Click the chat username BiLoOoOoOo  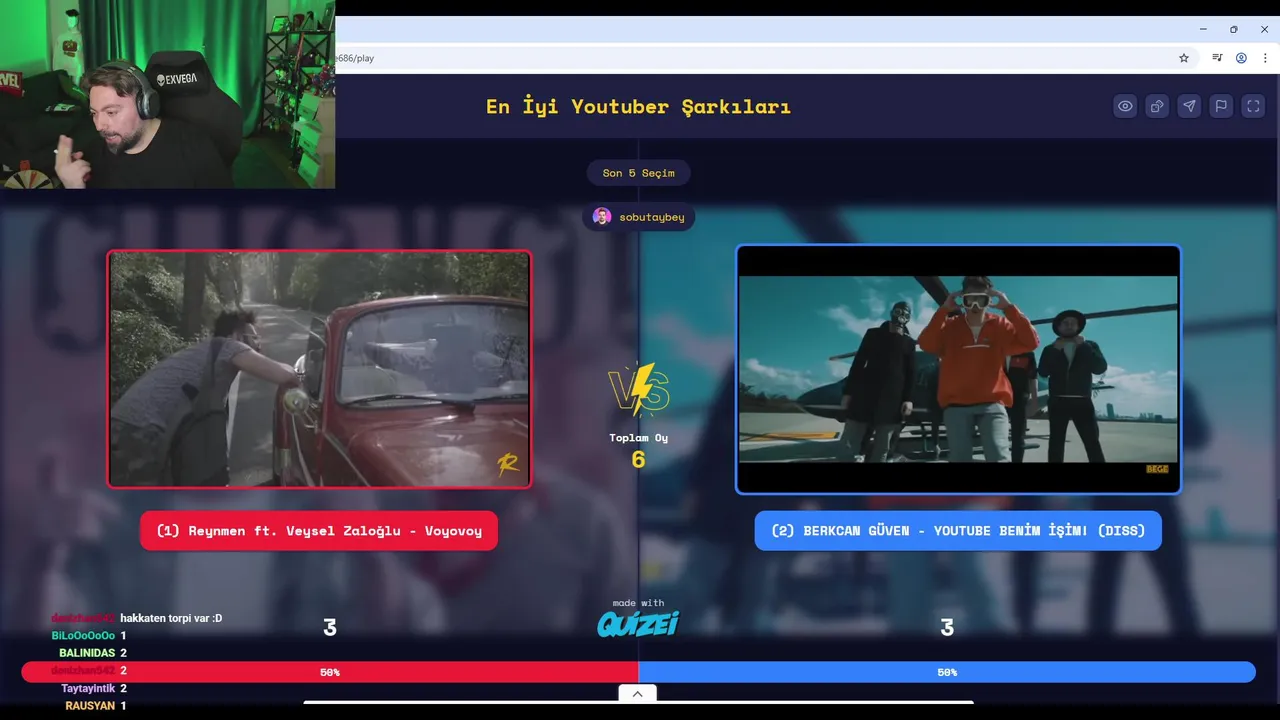(x=83, y=636)
